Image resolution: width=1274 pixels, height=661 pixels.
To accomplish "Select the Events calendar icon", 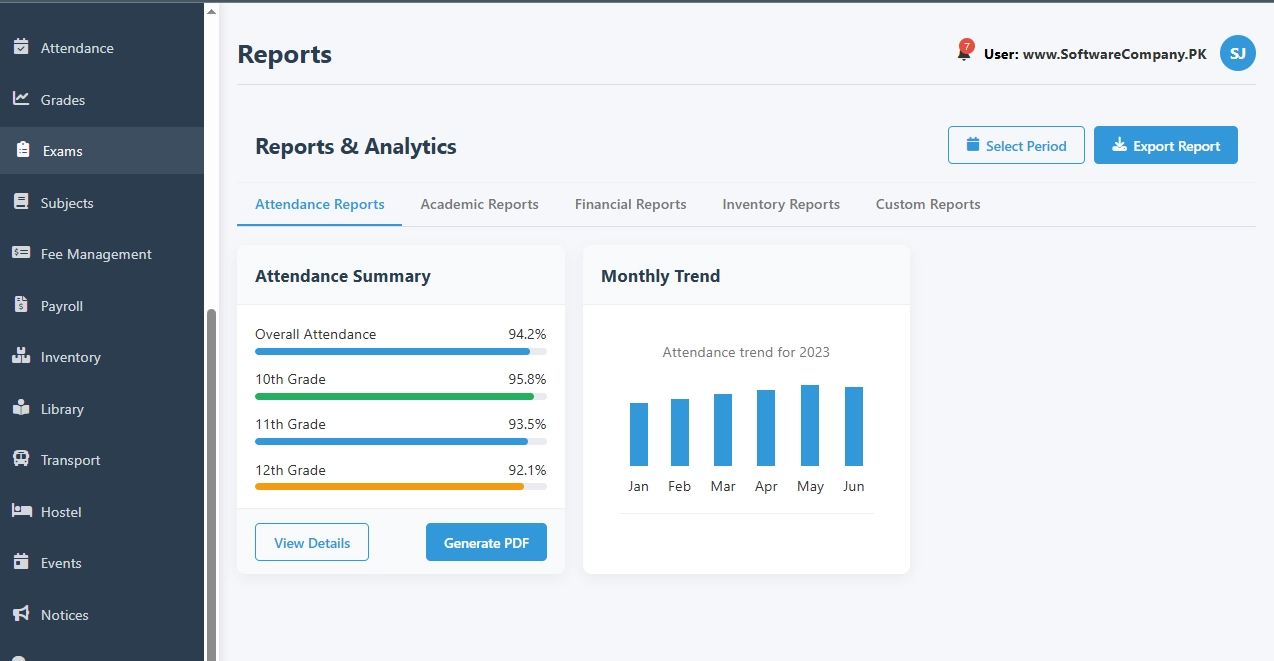I will click(21, 562).
